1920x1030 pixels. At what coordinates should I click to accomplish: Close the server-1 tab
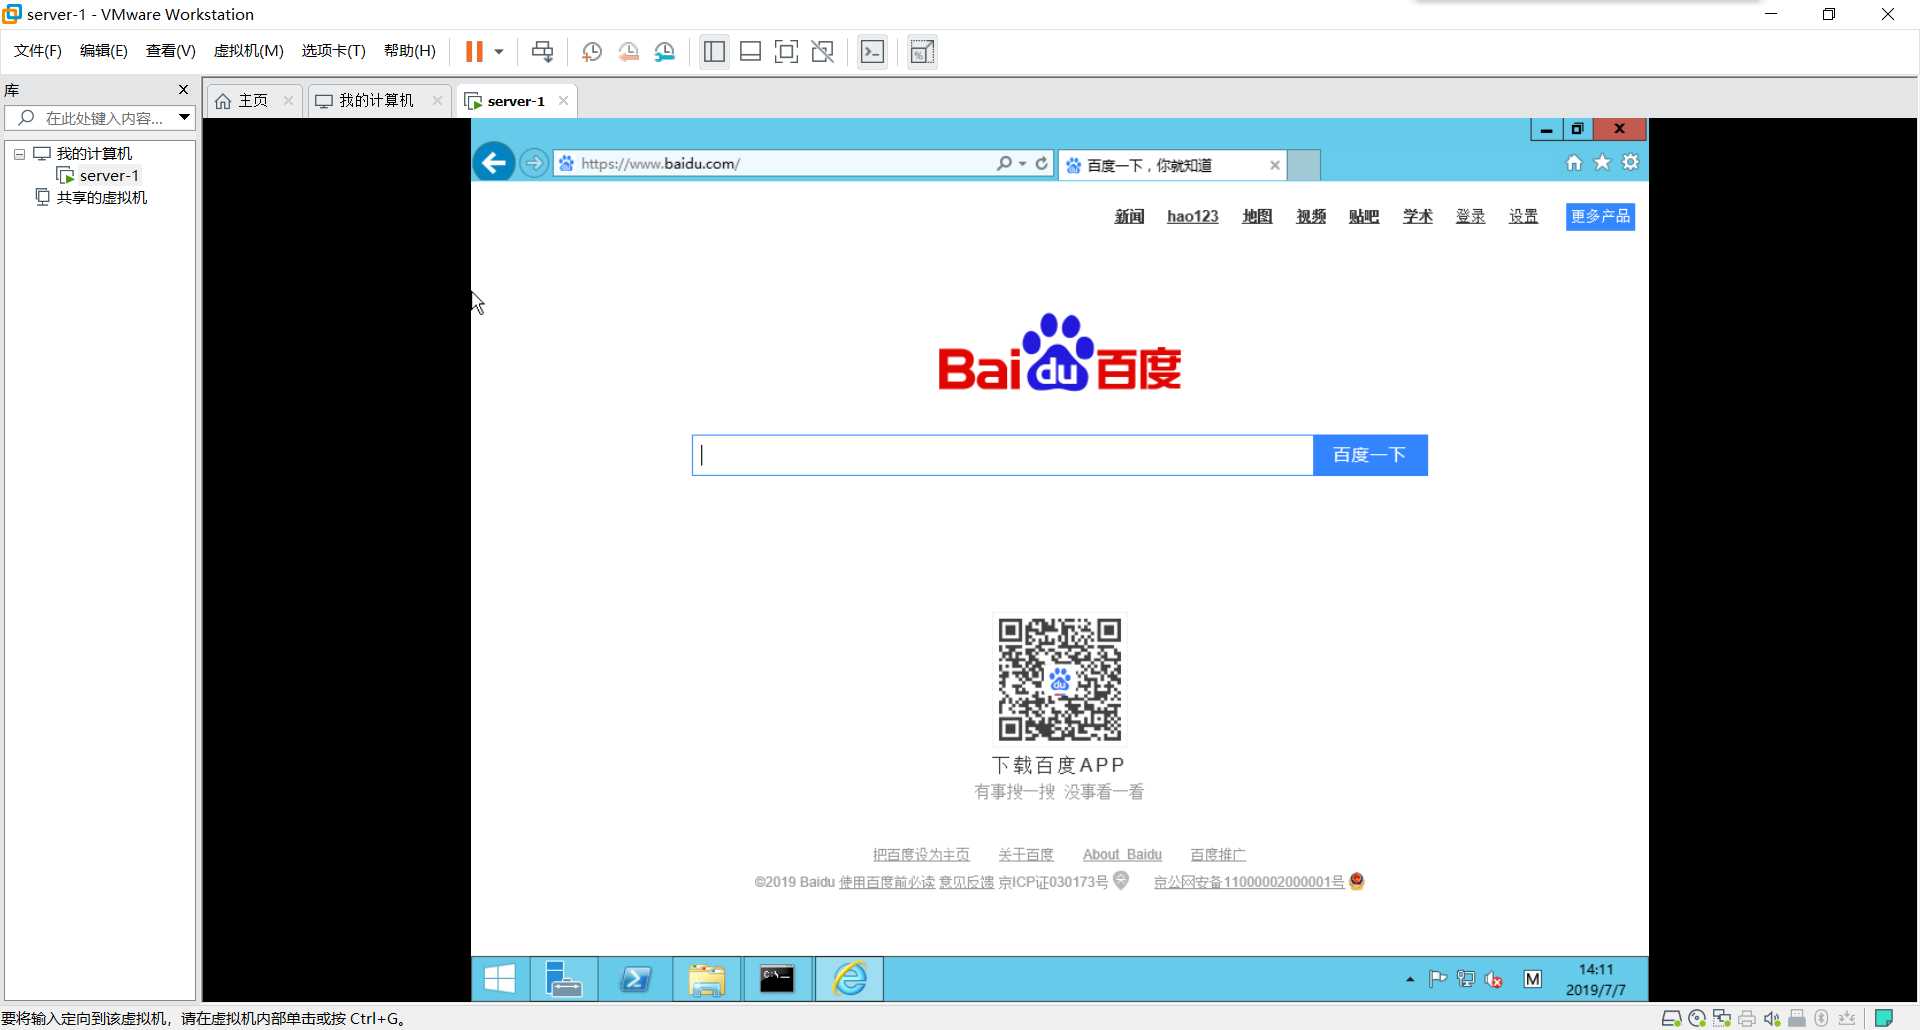pos(564,101)
